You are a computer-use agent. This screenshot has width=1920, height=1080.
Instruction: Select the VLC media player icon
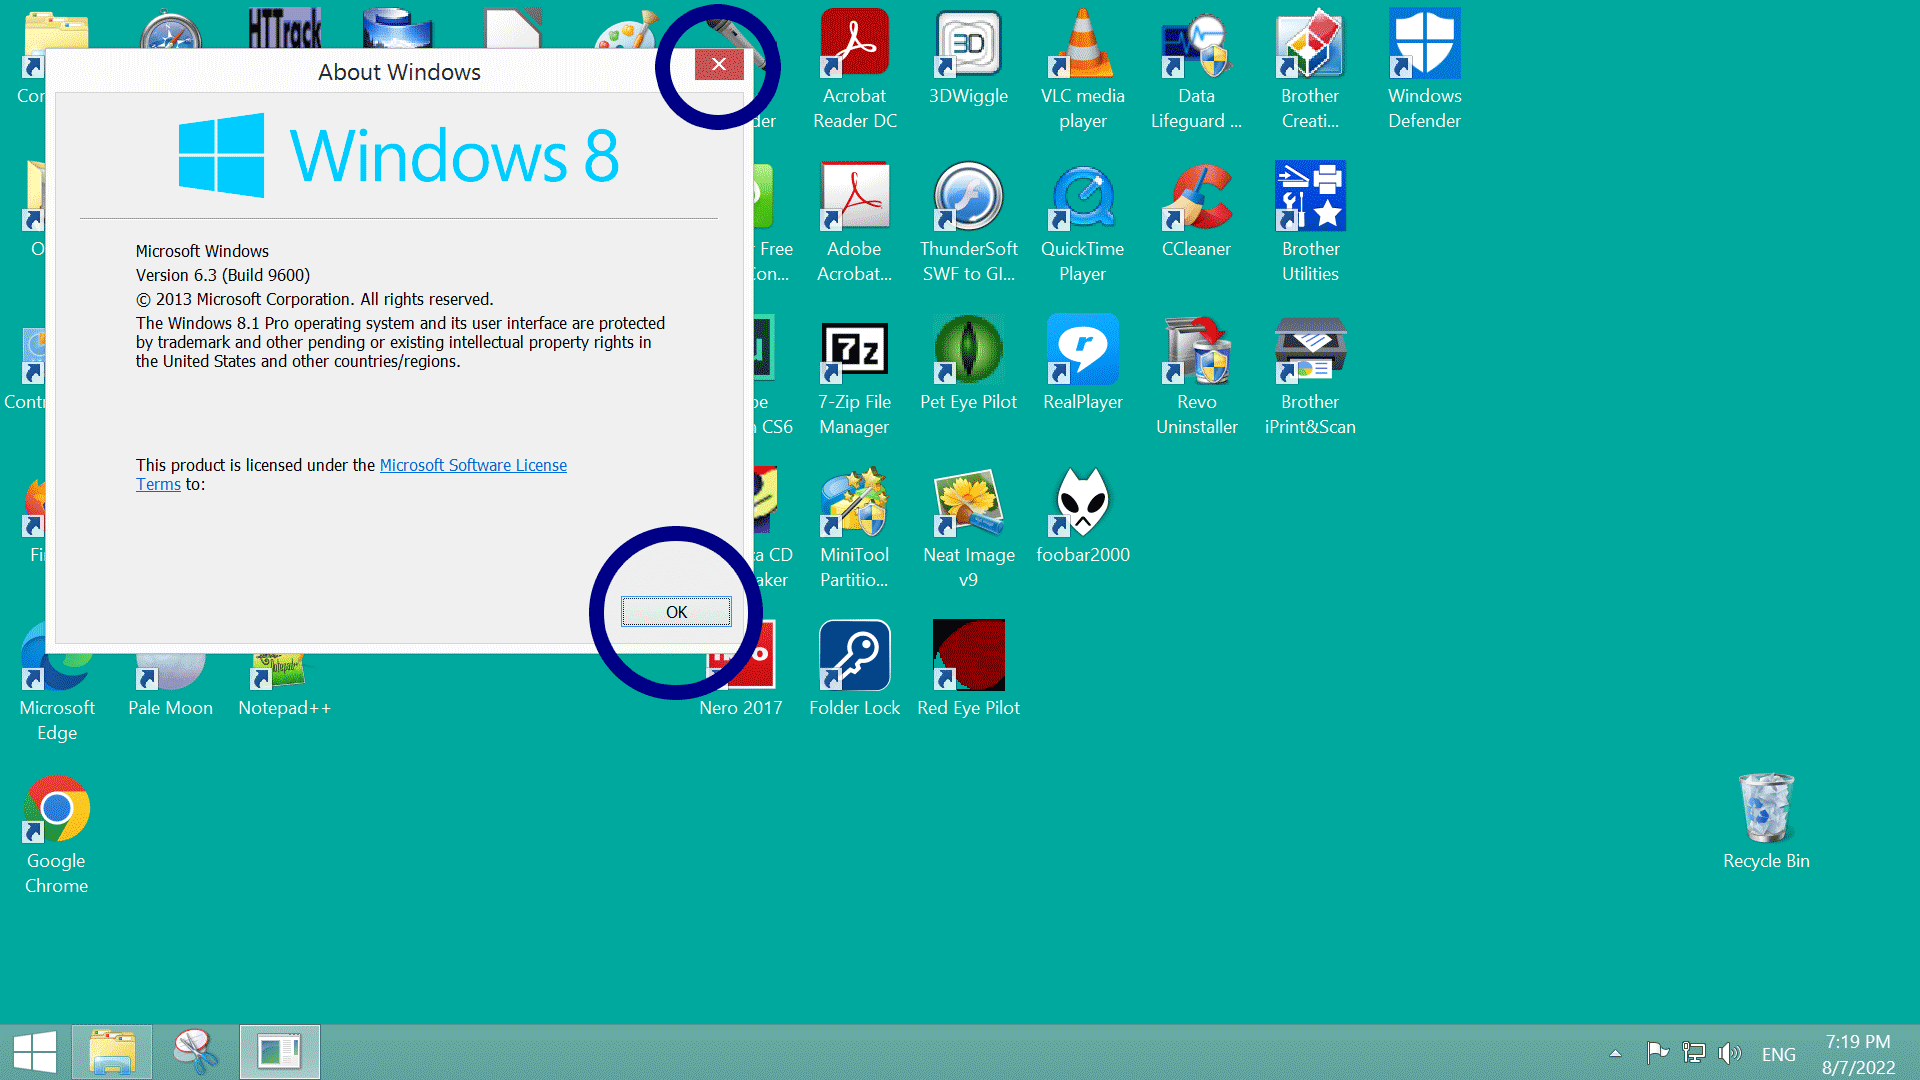coord(1083,70)
